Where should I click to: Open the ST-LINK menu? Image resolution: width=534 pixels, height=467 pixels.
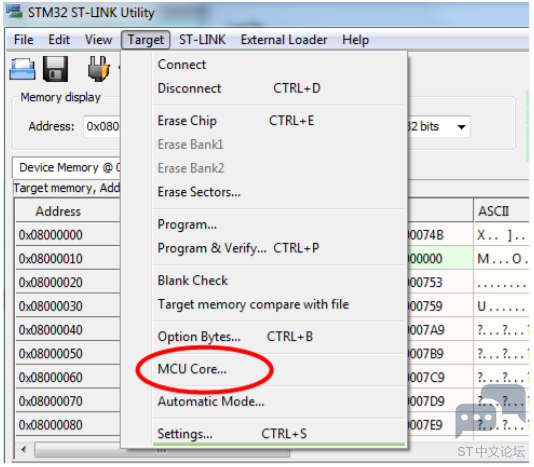[202, 40]
